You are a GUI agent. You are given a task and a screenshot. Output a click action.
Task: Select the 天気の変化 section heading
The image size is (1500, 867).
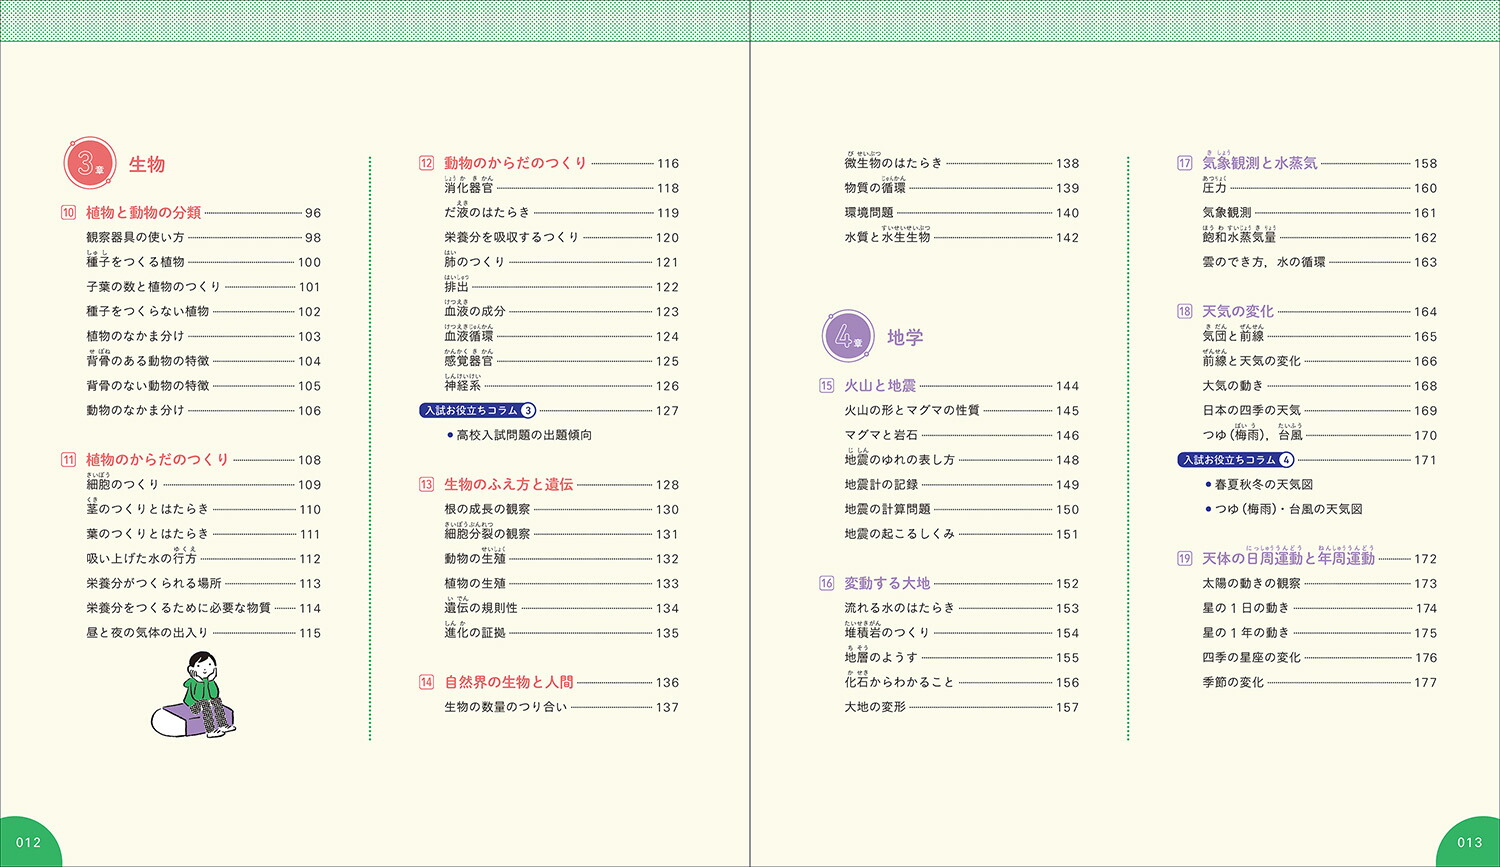click(x=1238, y=311)
